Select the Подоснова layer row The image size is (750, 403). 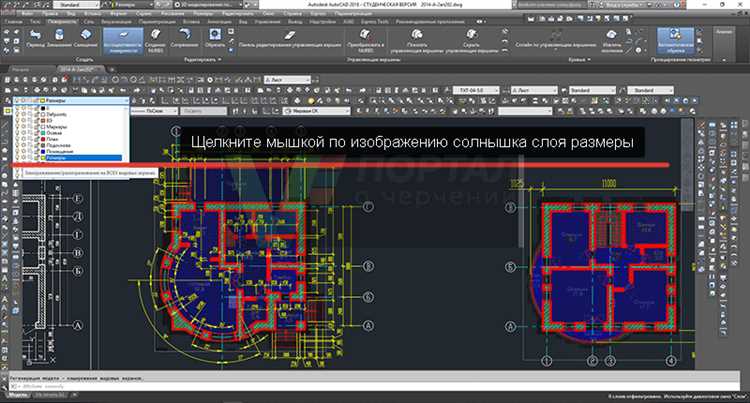pos(68,145)
